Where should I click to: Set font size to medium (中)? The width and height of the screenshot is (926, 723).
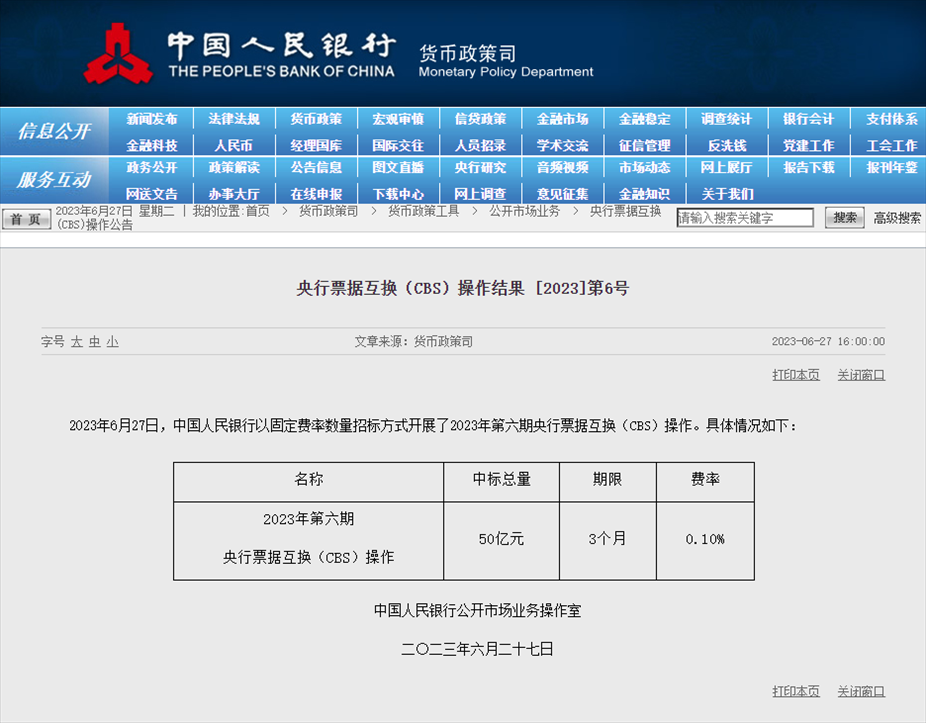(x=94, y=342)
